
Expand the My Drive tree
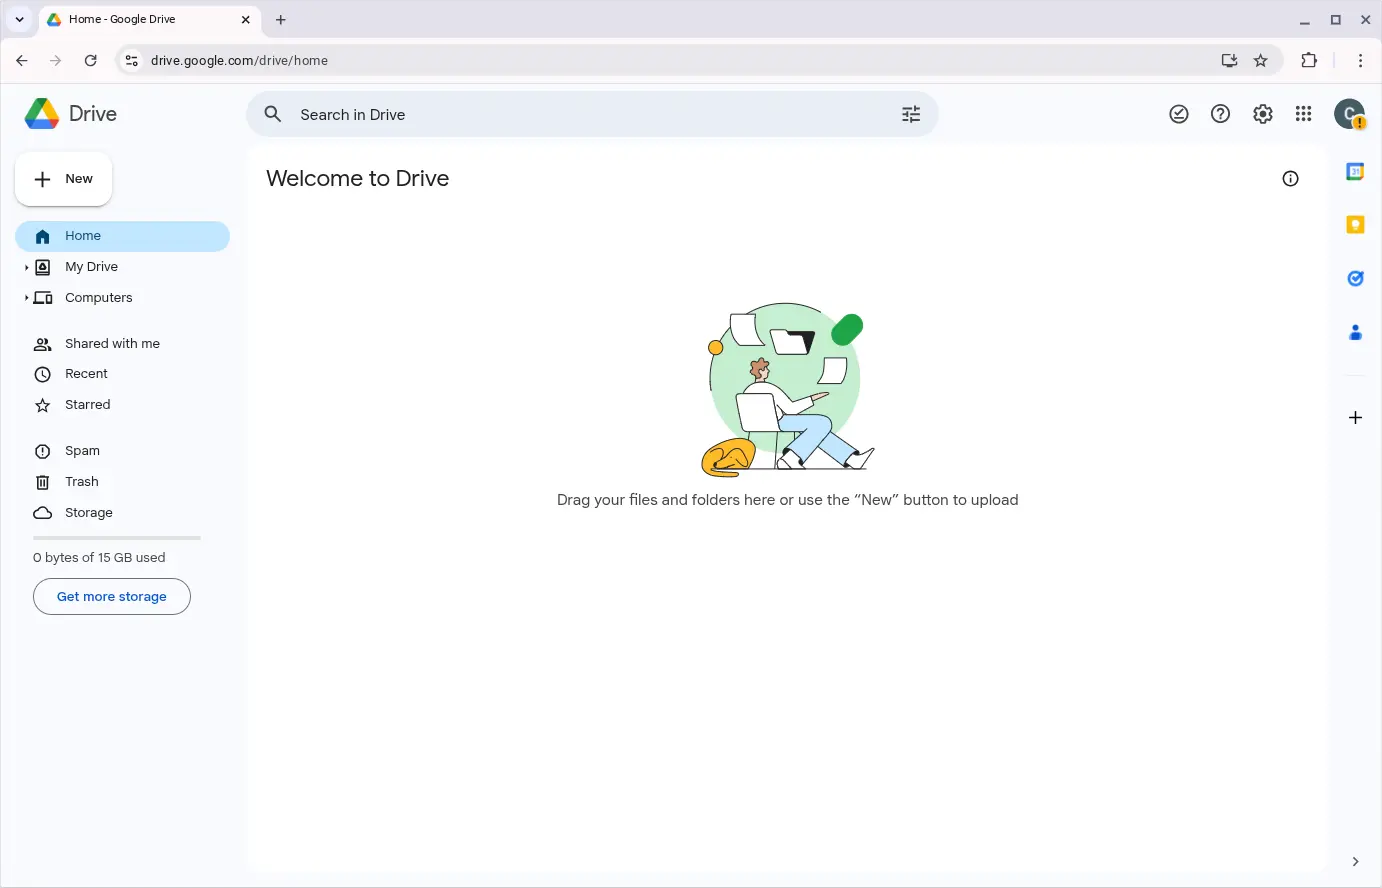(x=26, y=267)
